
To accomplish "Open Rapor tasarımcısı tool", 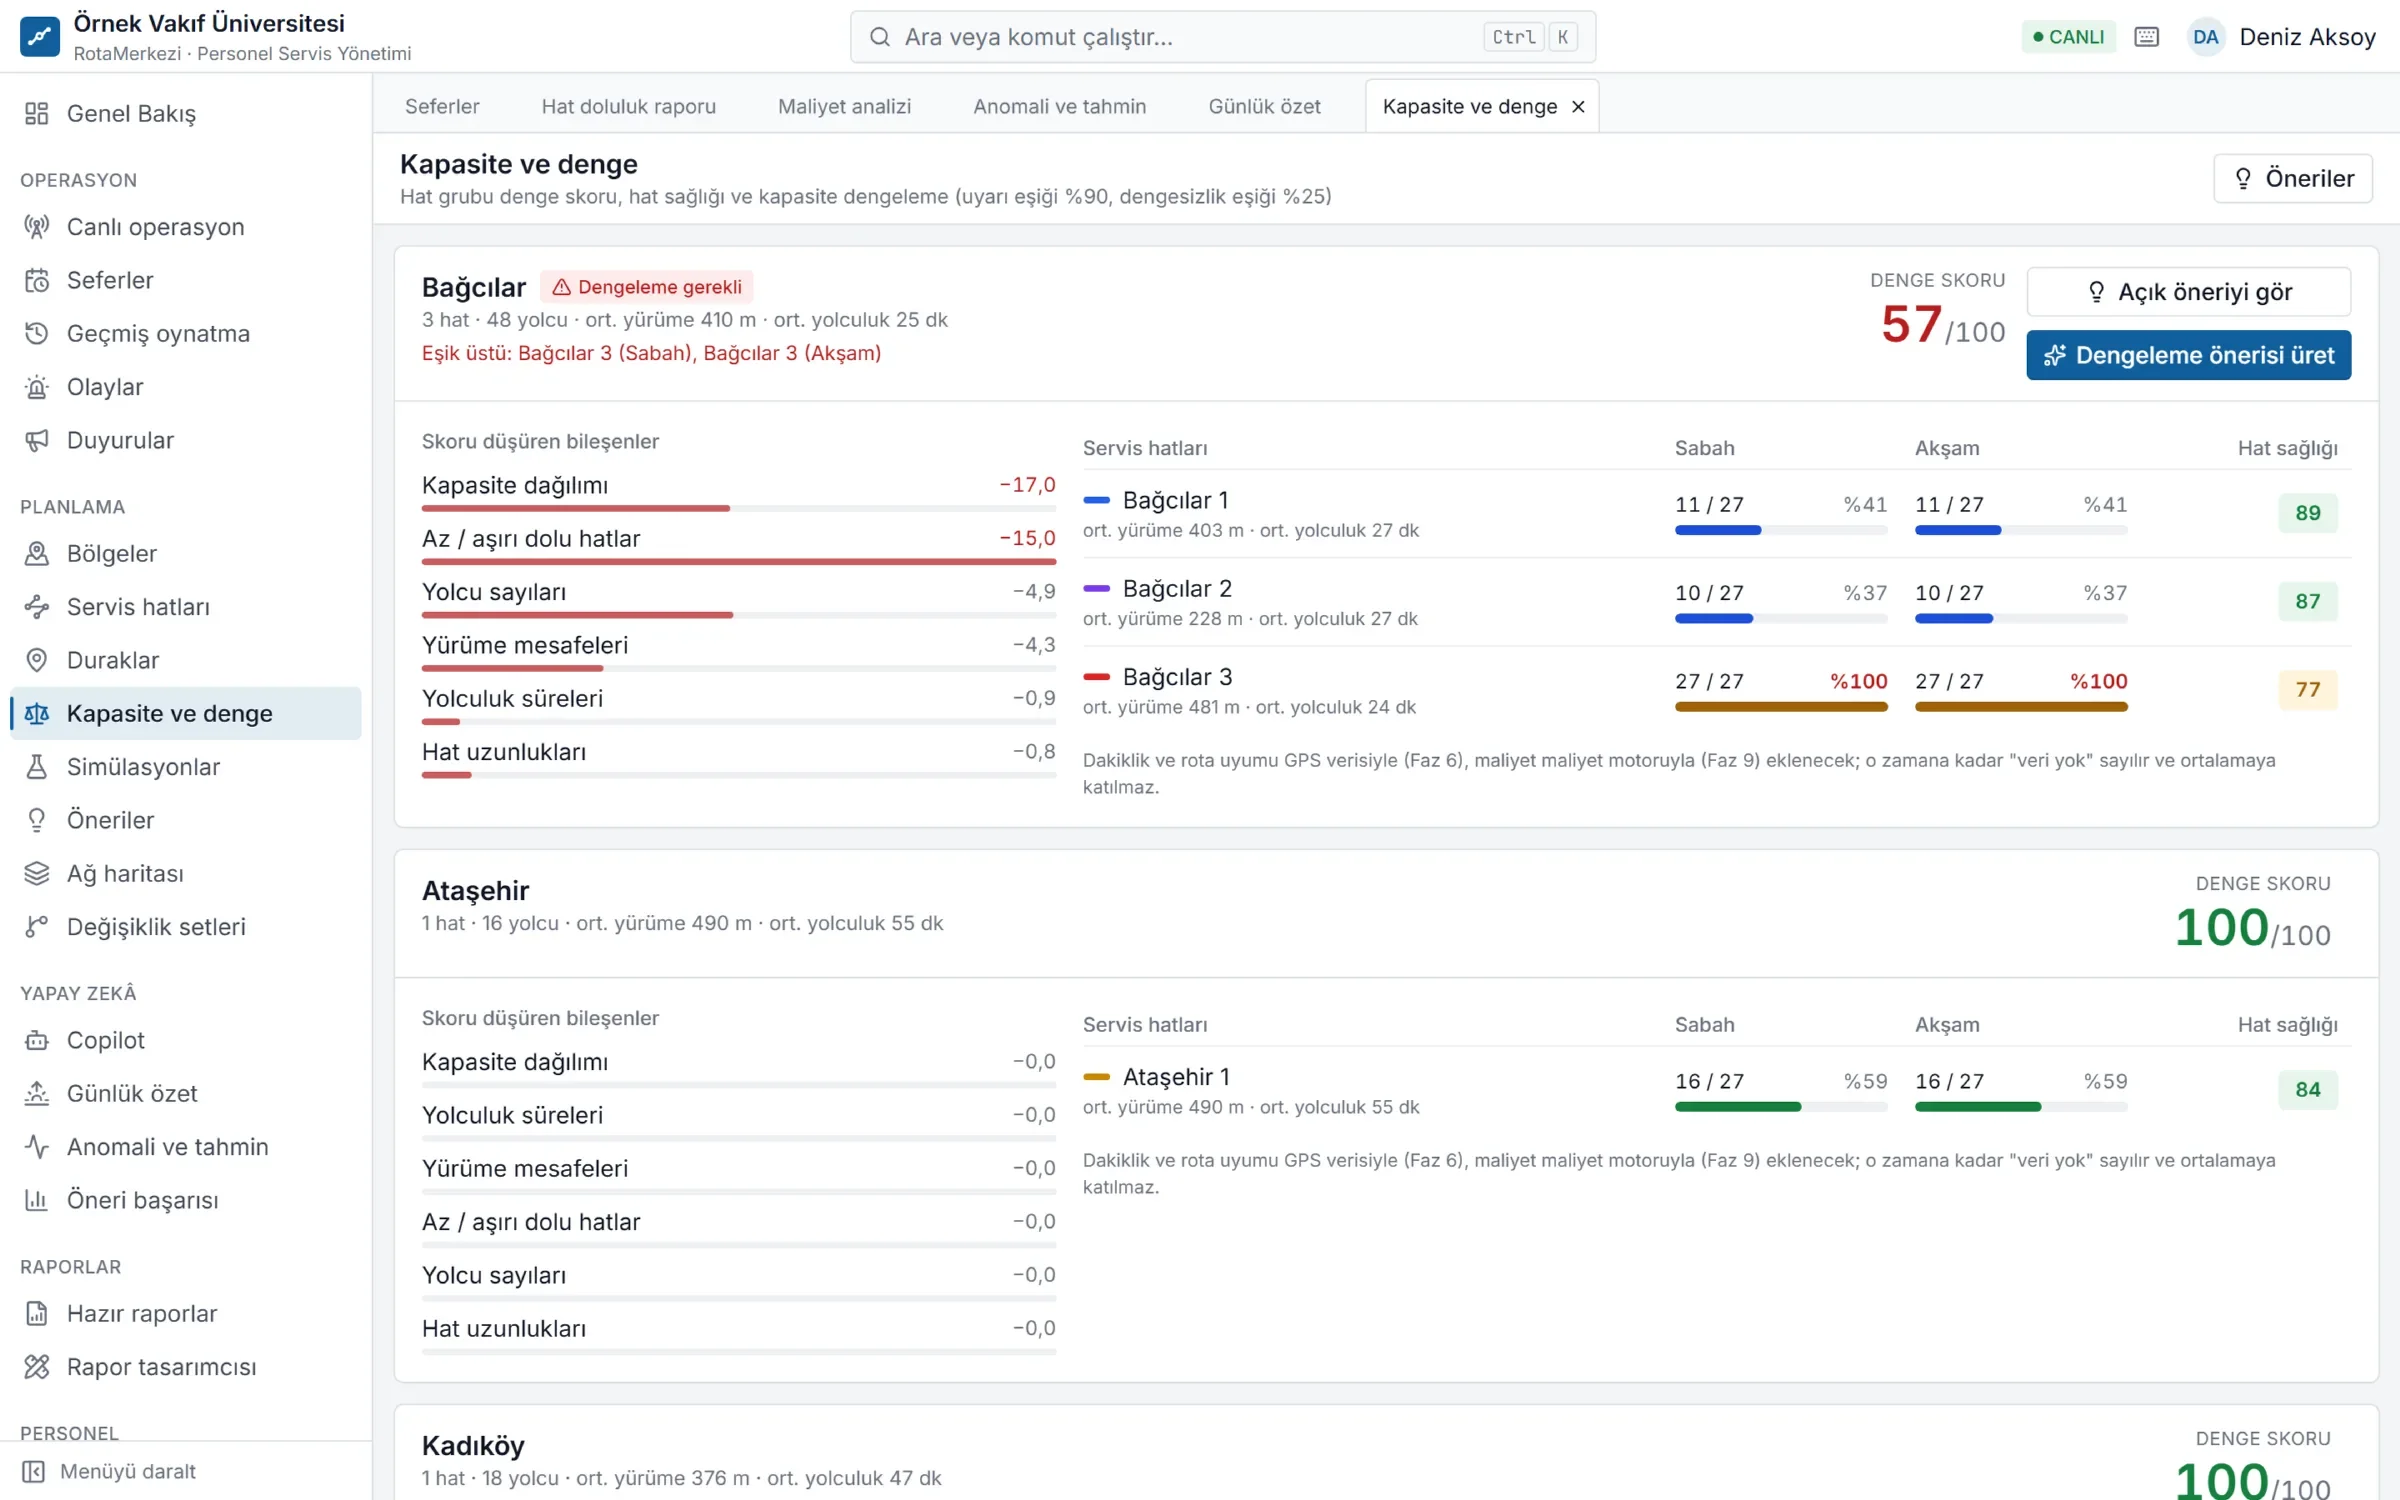I will point(185,1367).
